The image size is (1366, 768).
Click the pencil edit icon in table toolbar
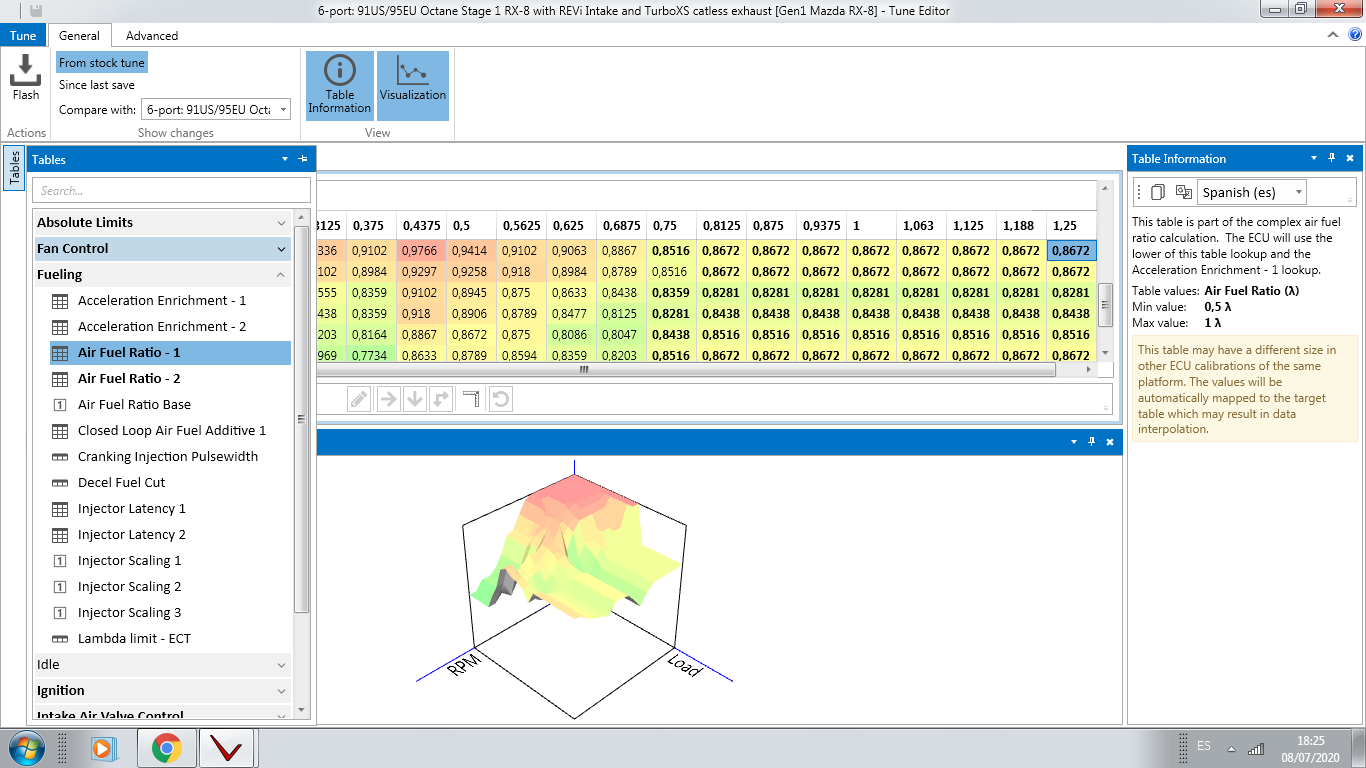(x=359, y=400)
